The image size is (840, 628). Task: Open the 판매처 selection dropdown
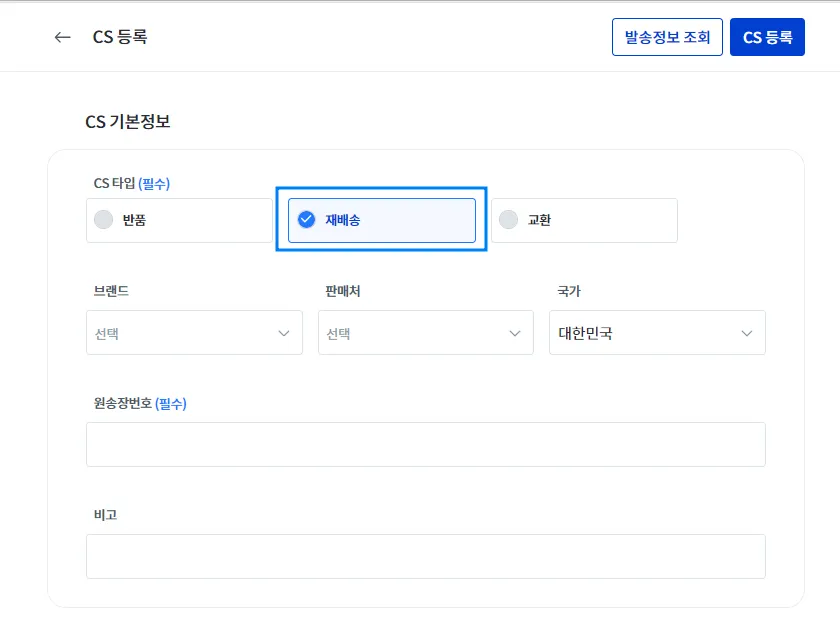pyautogui.click(x=425, y=333)
